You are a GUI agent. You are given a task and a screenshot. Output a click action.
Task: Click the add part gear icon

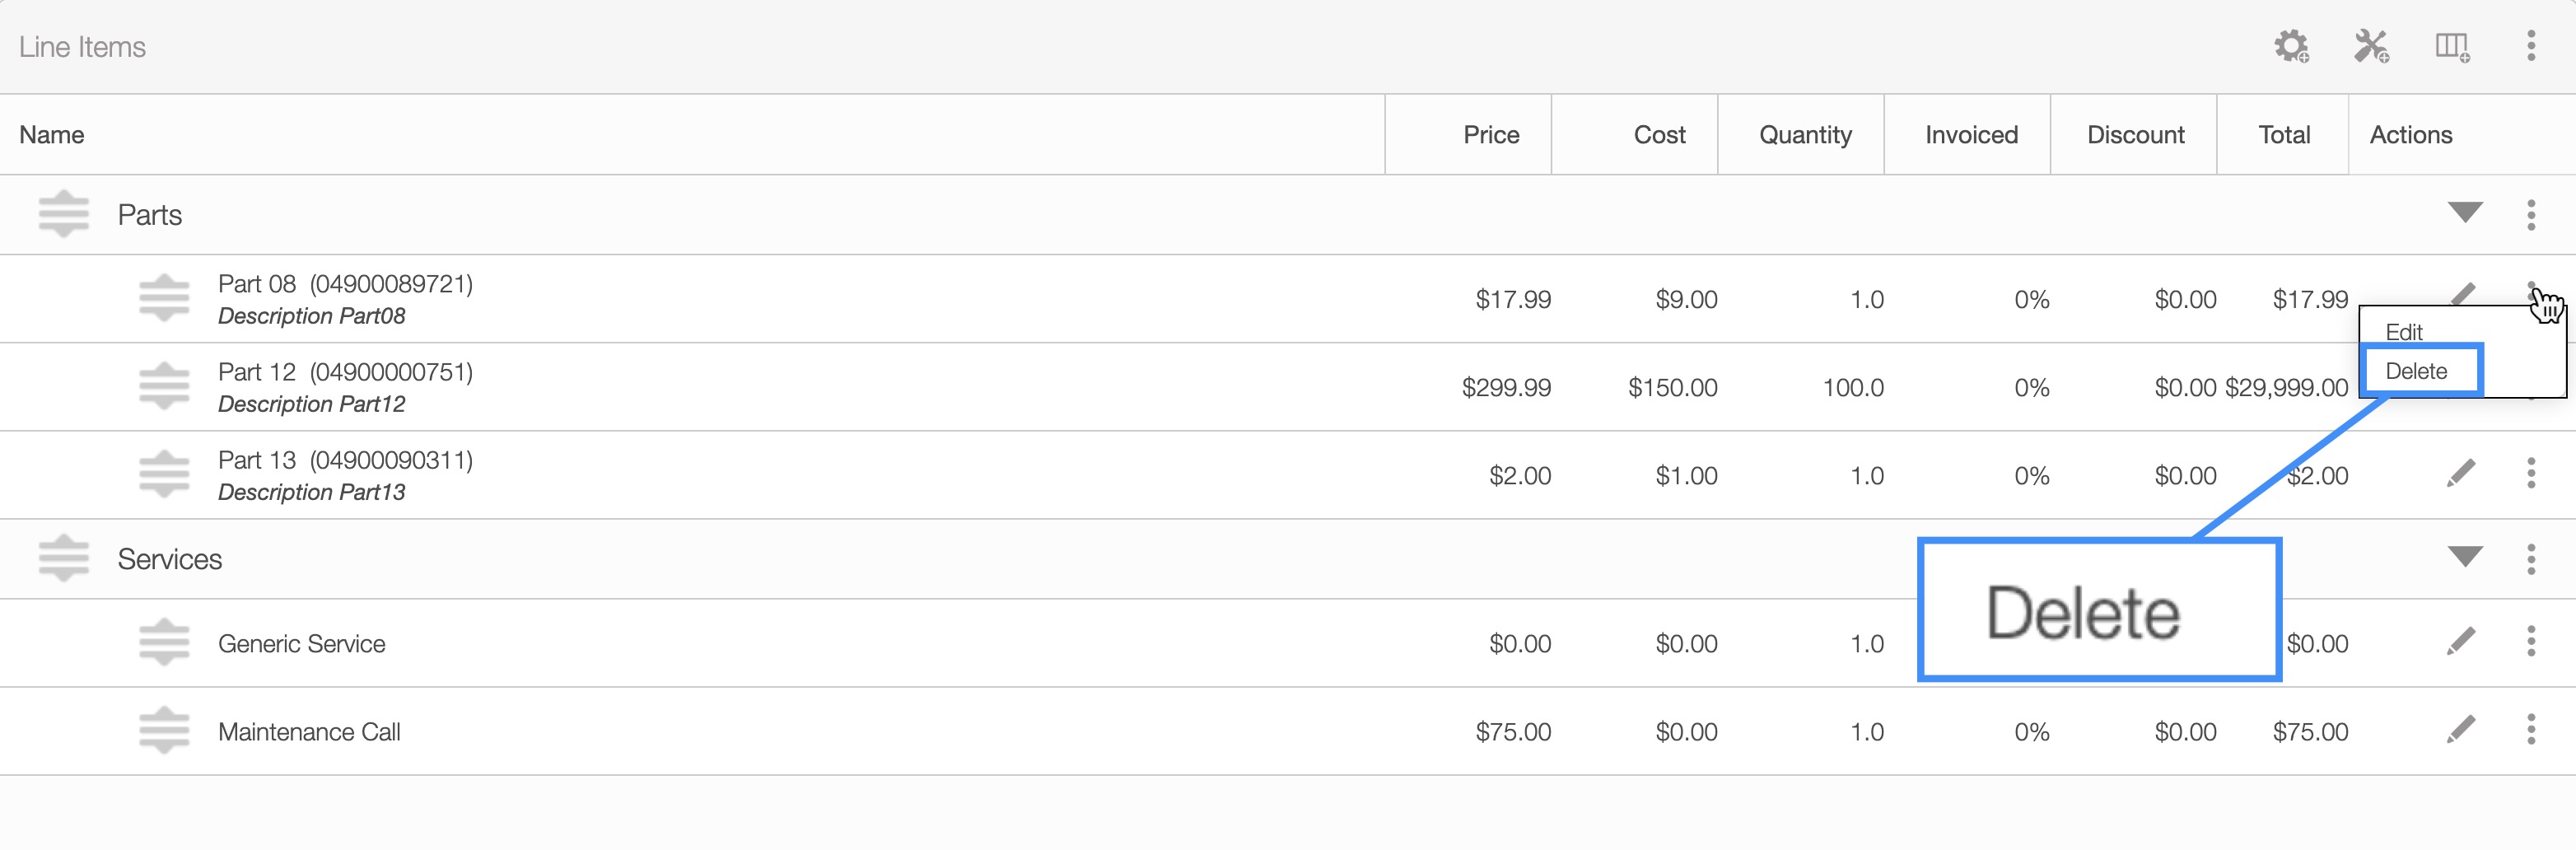(2291, 46)
